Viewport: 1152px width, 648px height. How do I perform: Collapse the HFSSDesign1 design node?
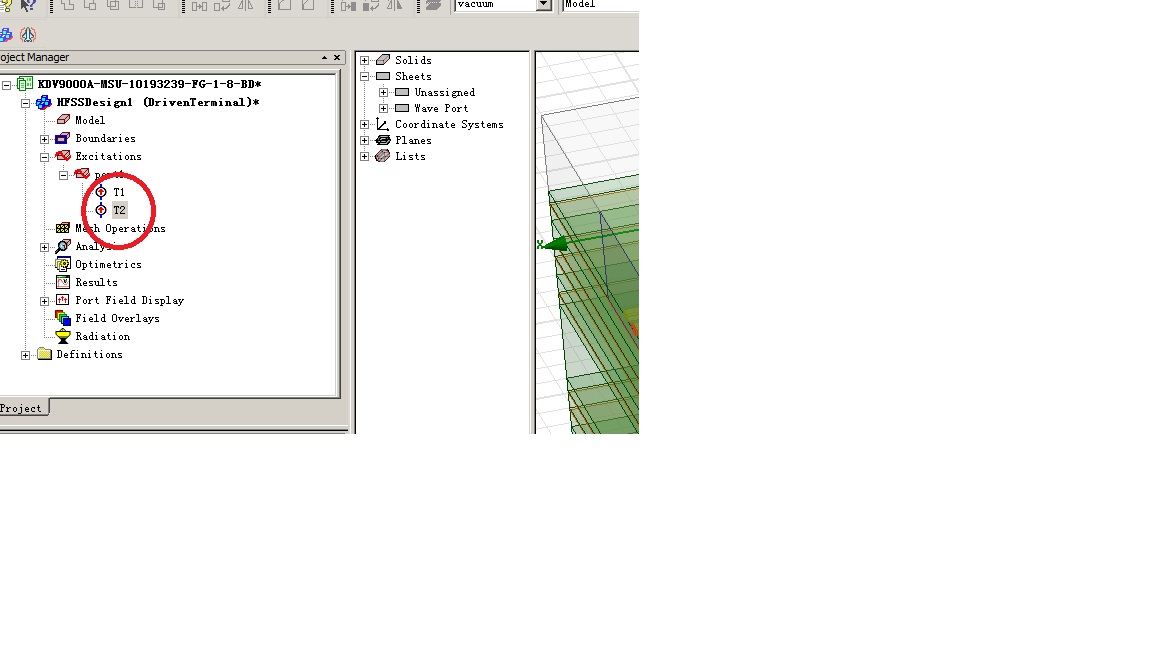(26, 103)
